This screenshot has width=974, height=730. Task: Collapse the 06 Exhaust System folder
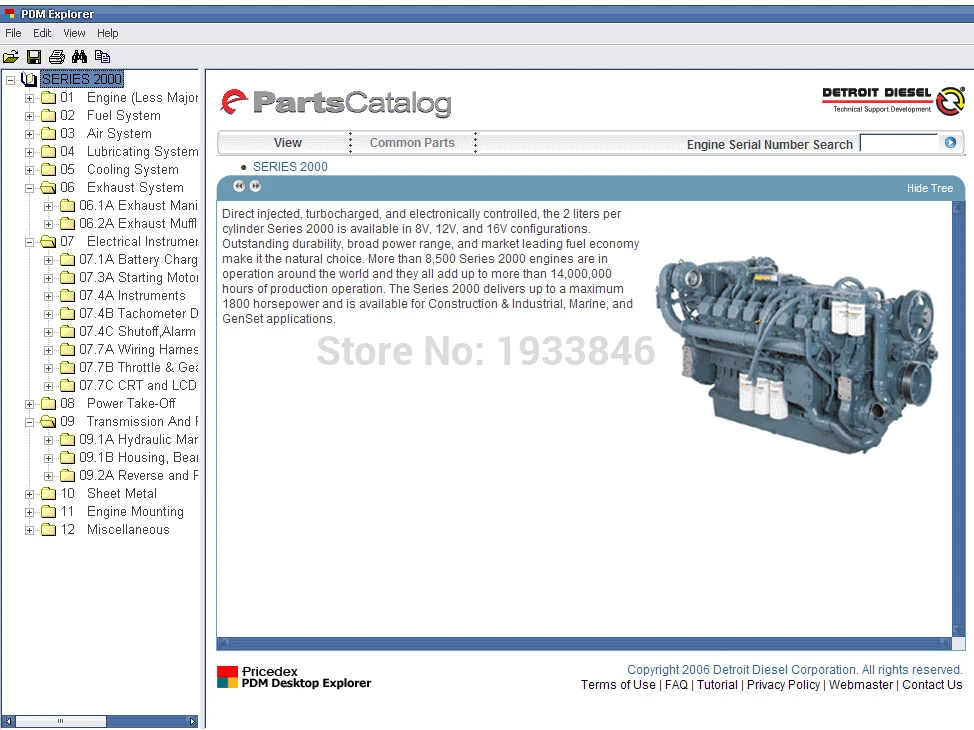[x=29, y=188]
